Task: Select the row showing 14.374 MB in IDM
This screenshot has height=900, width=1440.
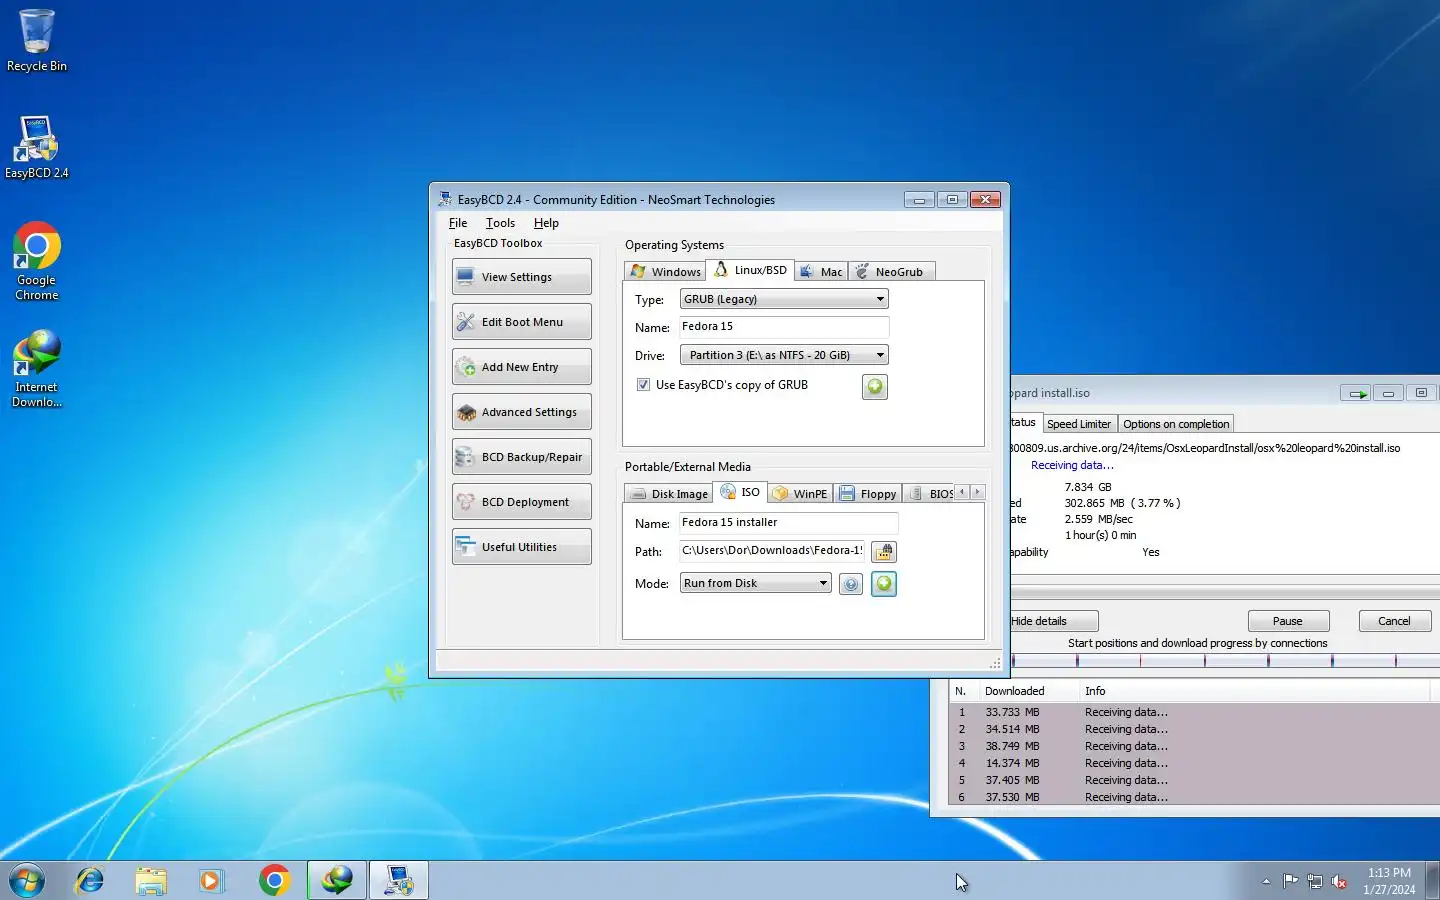Action: pyautogui.click(x=1194, y=763)
